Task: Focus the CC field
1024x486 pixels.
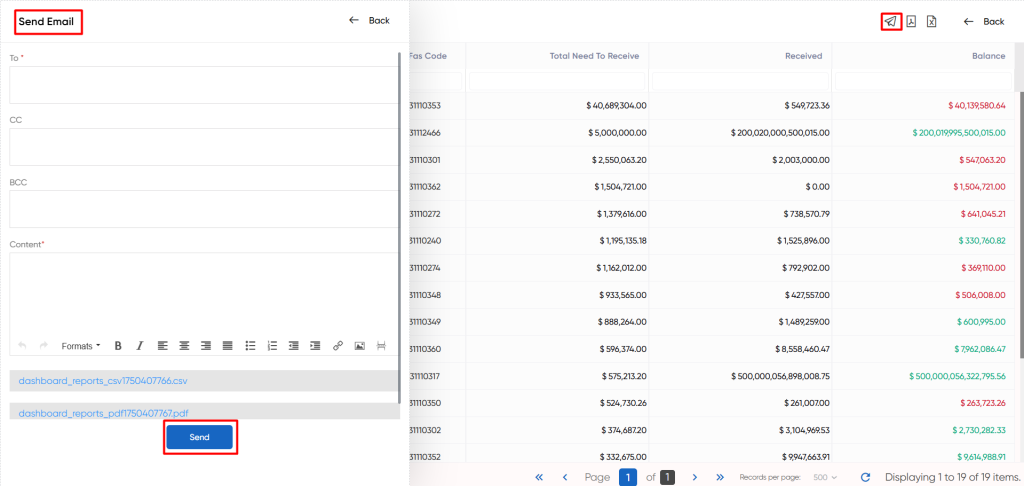Action: 203,147
